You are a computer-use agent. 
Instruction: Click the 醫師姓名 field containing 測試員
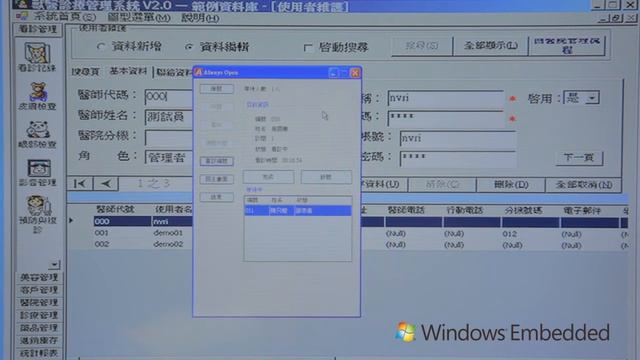click(x=168, y=117)
